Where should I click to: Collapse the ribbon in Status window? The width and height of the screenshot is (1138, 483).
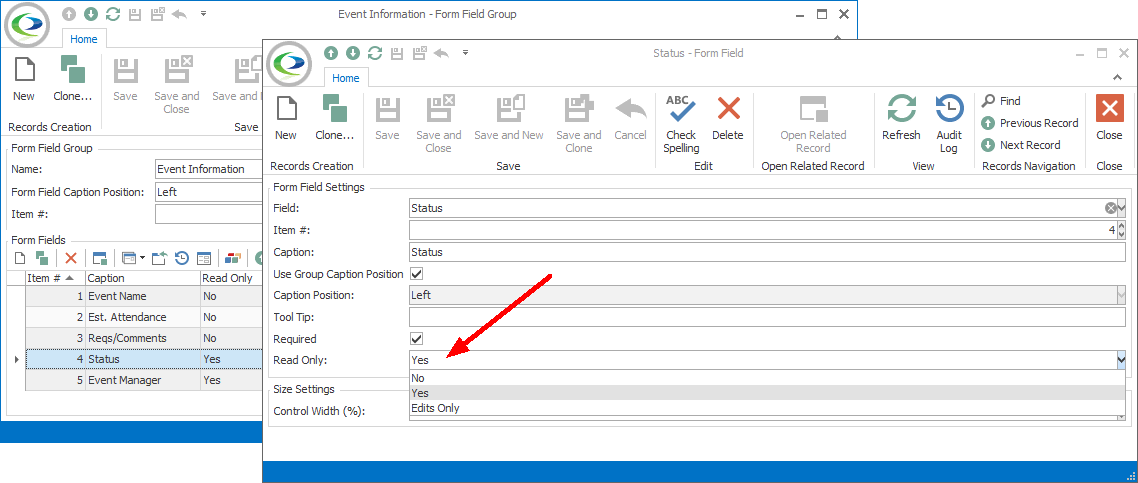[x=1117, y=77]
